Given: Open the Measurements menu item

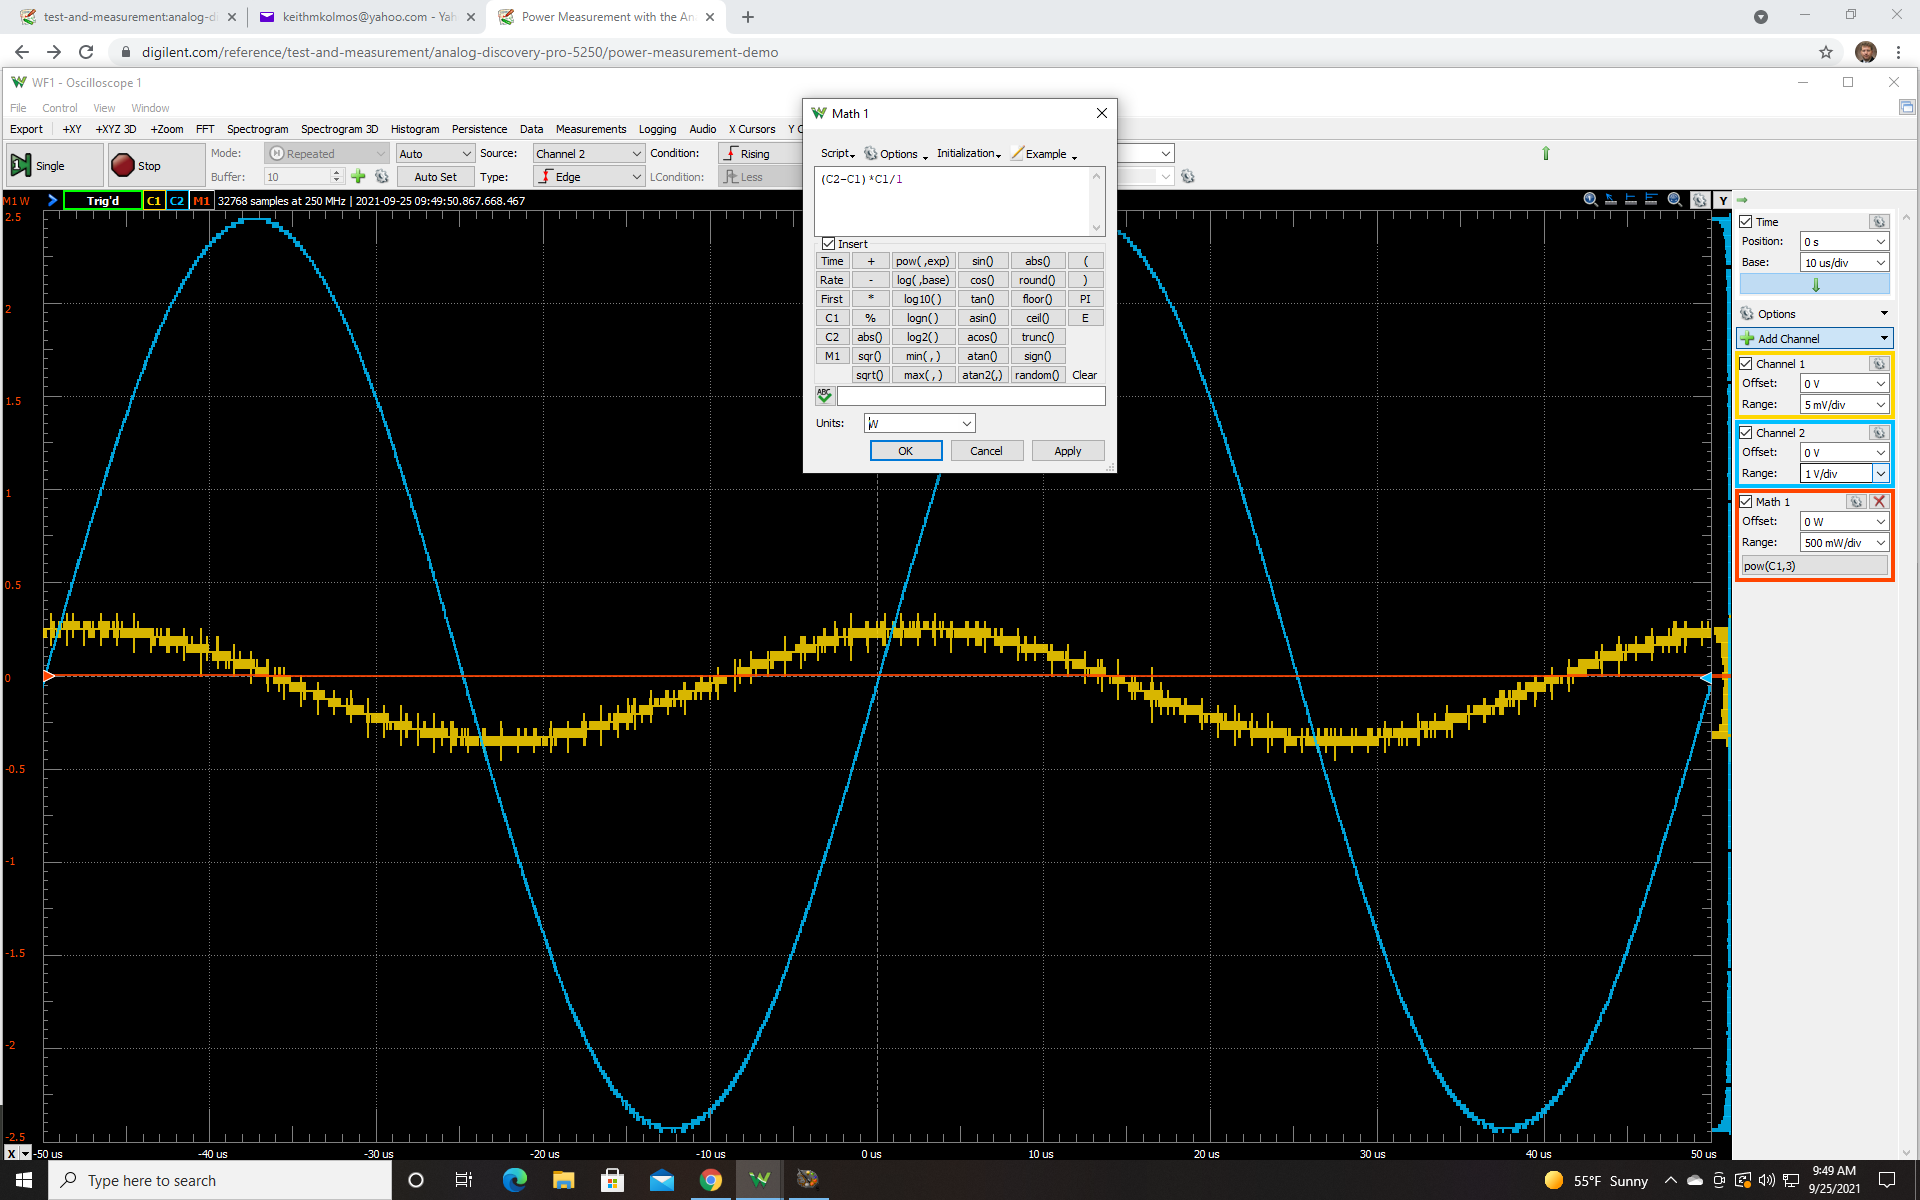Looking at the screenshot, I should click(x=590, y=129).
